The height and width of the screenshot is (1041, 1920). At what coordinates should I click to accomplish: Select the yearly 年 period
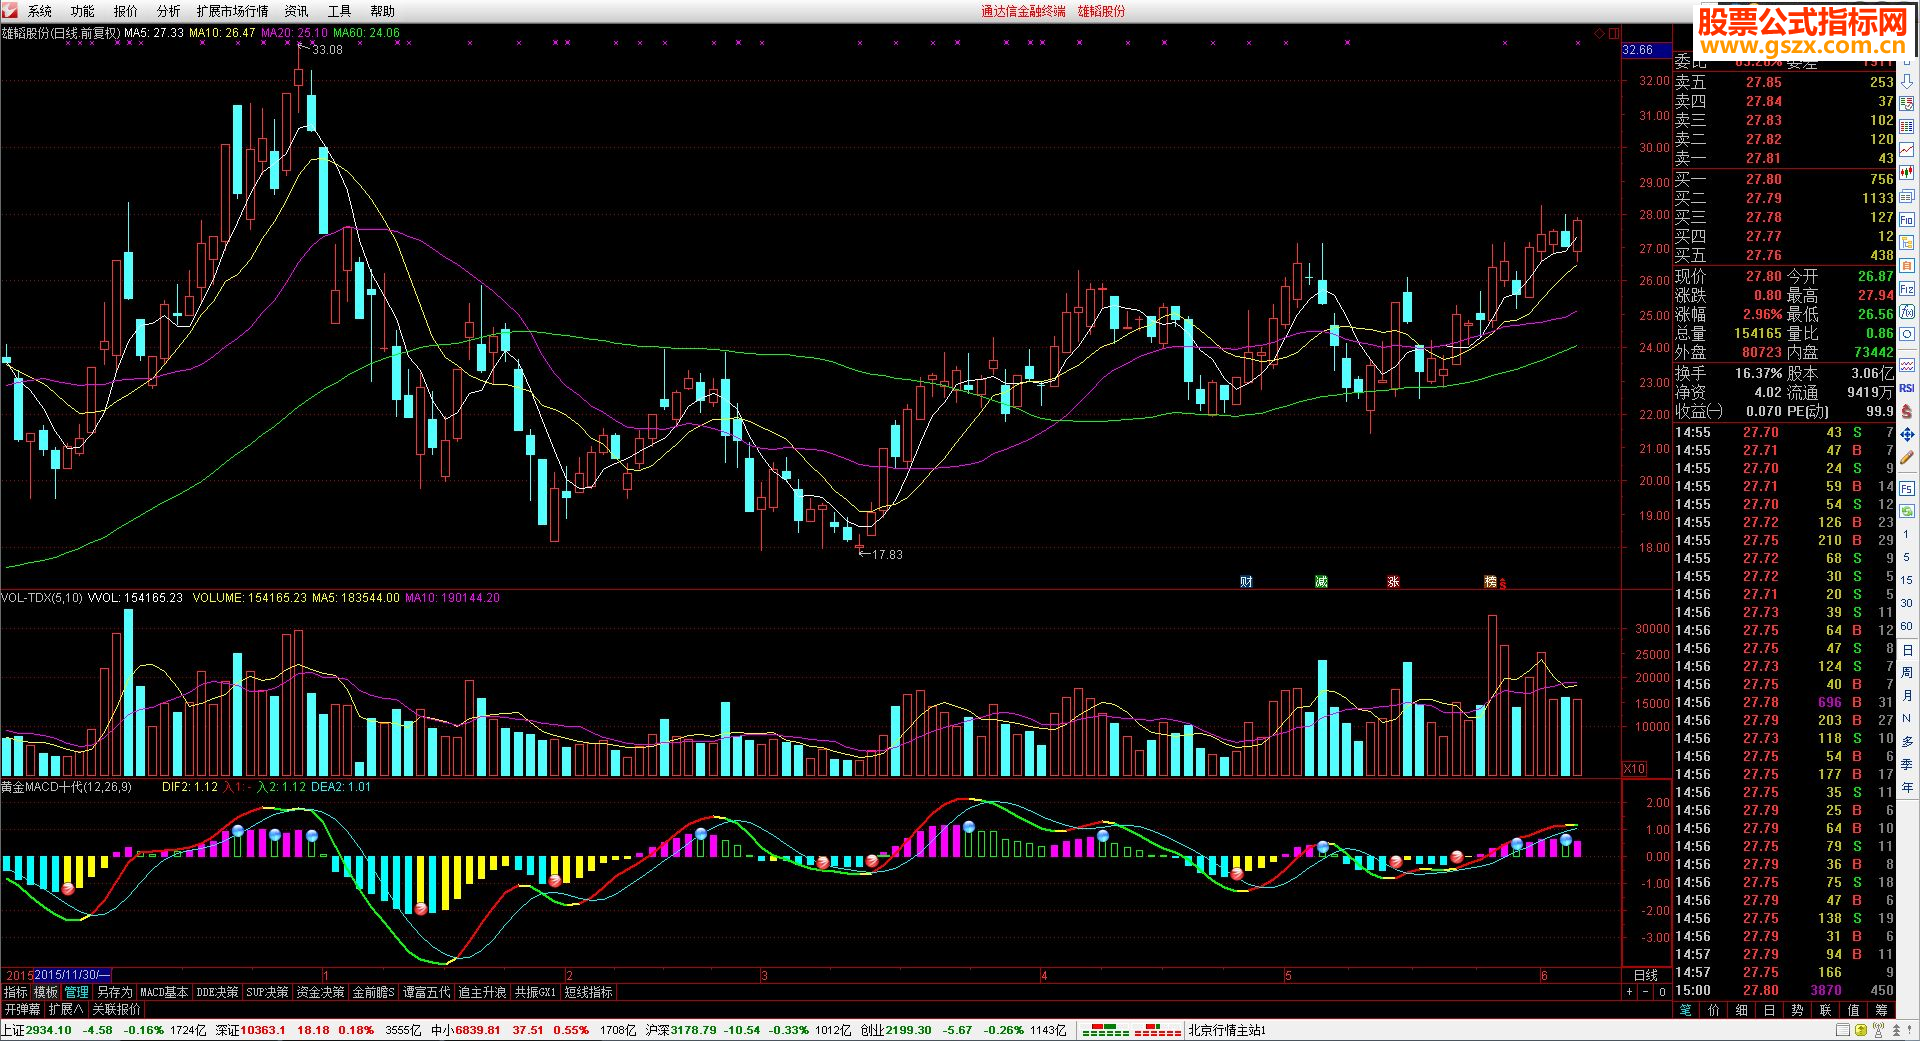(x=1907, y=788)
